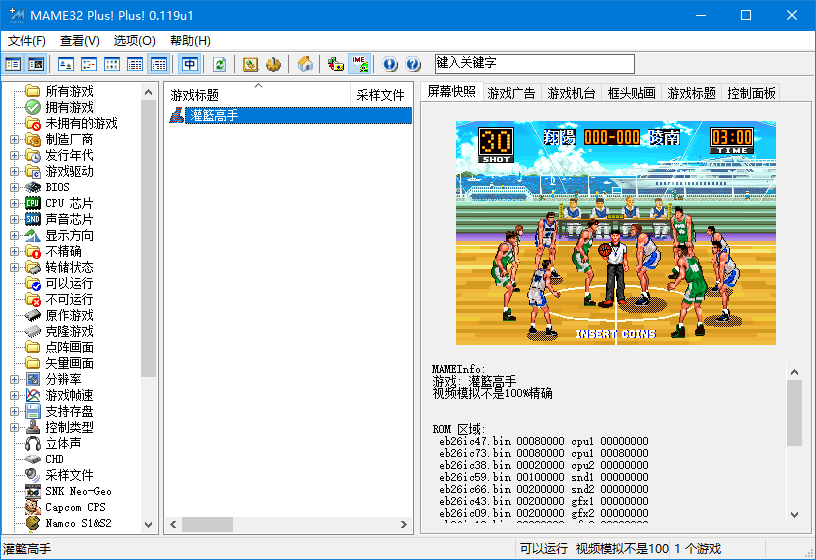Toggle the folder list pane button
This screenshot has height=560, width=816.
13,64
